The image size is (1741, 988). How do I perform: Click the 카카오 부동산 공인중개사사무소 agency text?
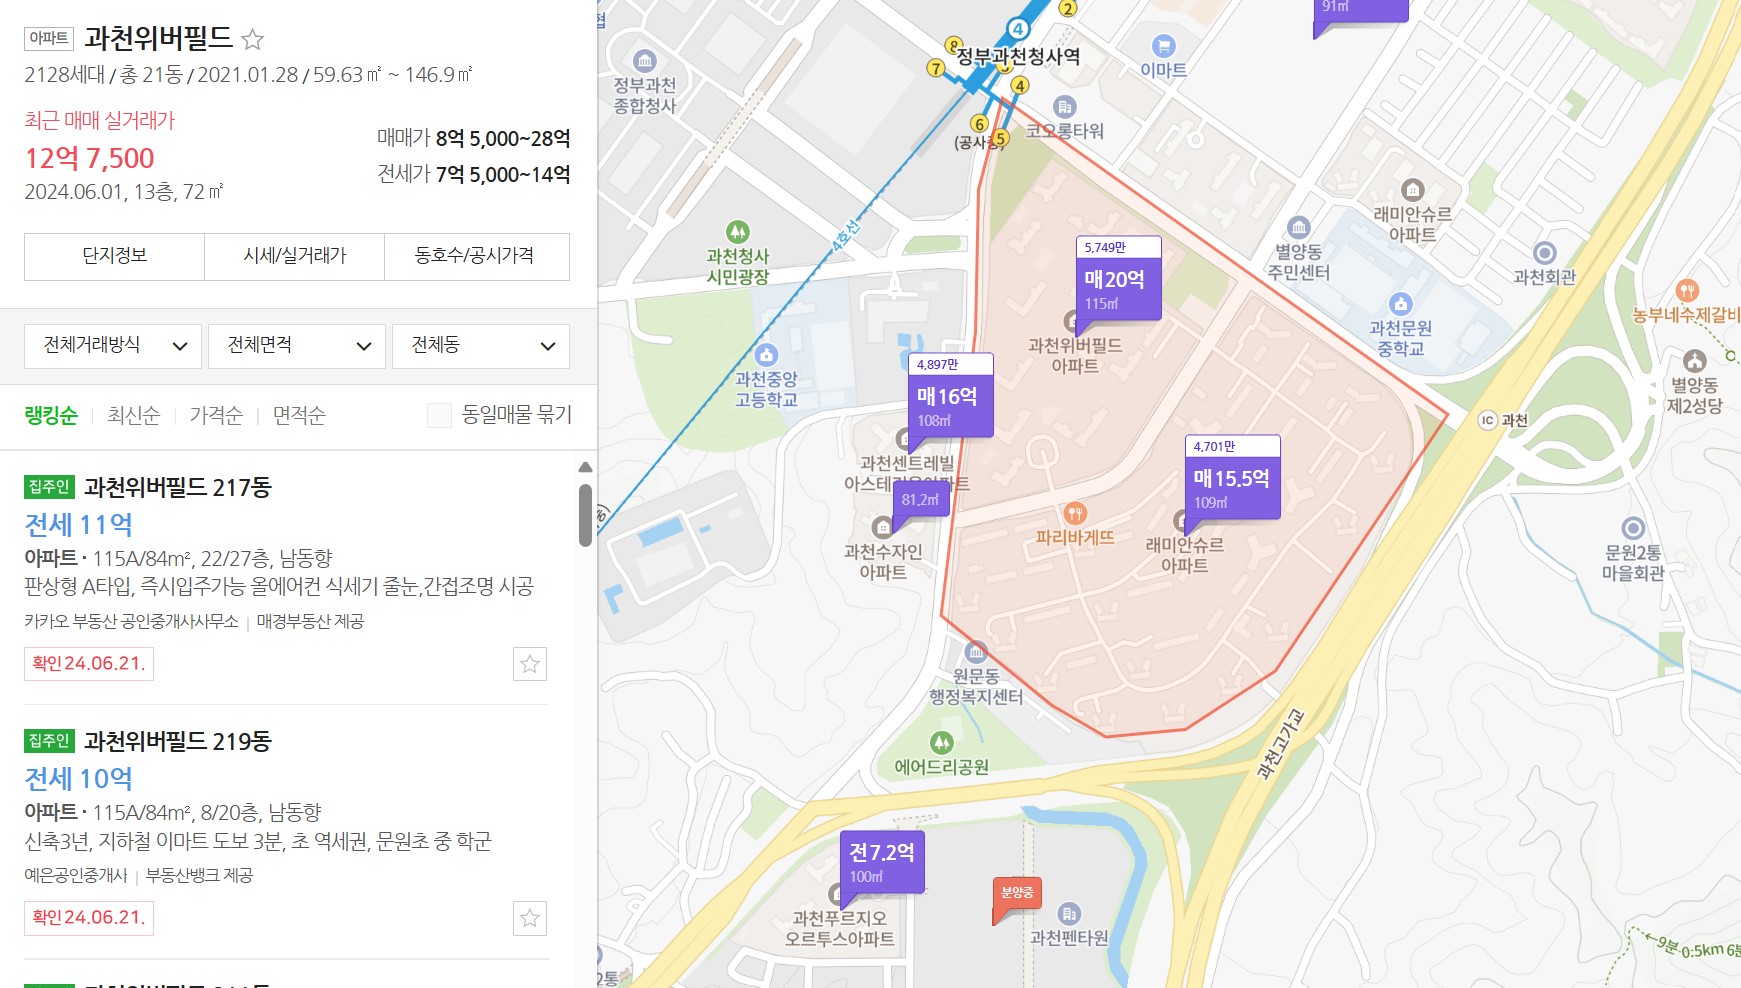coord(132,622)
